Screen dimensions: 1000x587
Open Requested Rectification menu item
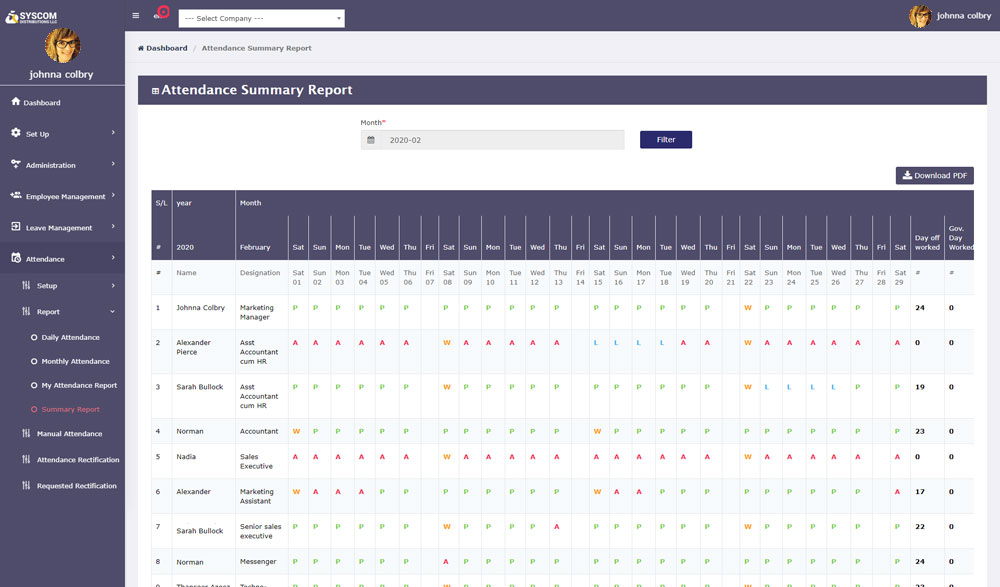click(x=76, y=486)
